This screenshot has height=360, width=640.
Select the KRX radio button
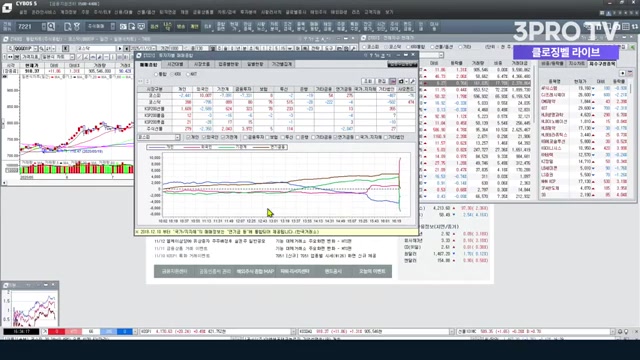point(173,74)
